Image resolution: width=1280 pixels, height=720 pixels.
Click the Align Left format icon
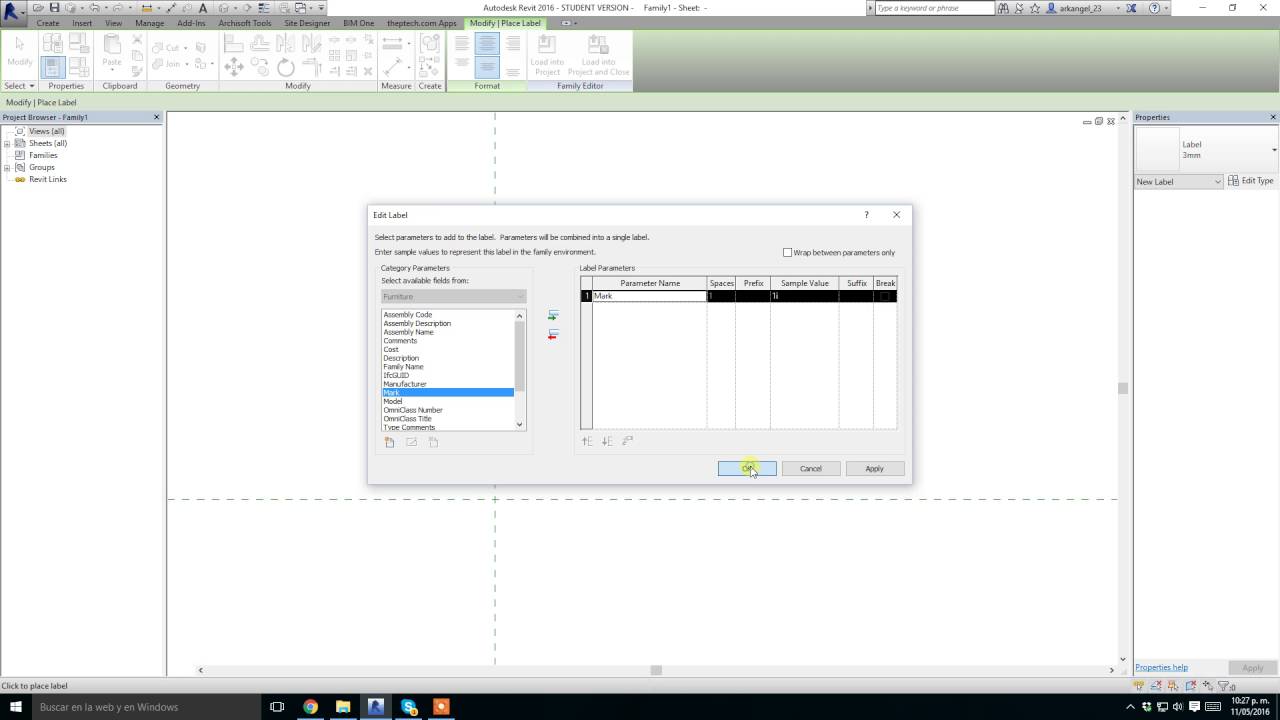click(x=462, y=43)
